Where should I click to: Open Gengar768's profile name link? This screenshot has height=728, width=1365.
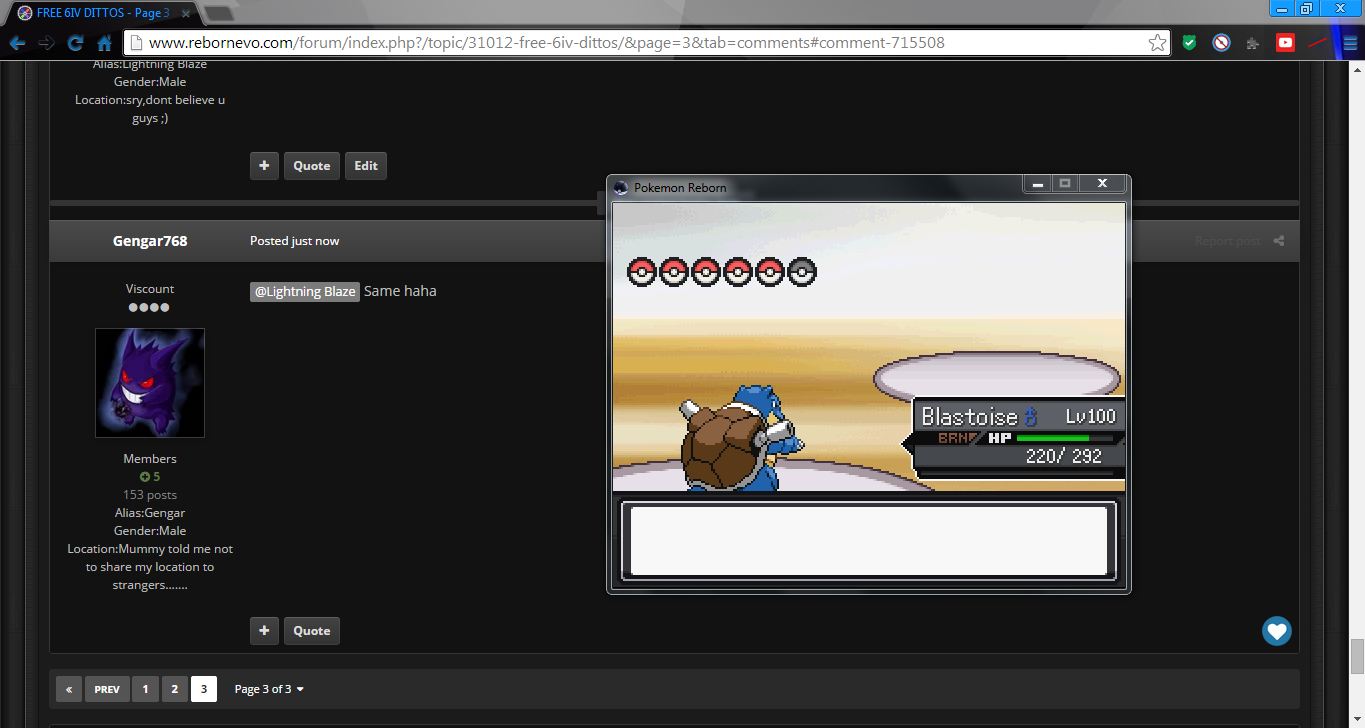[150, 241]
